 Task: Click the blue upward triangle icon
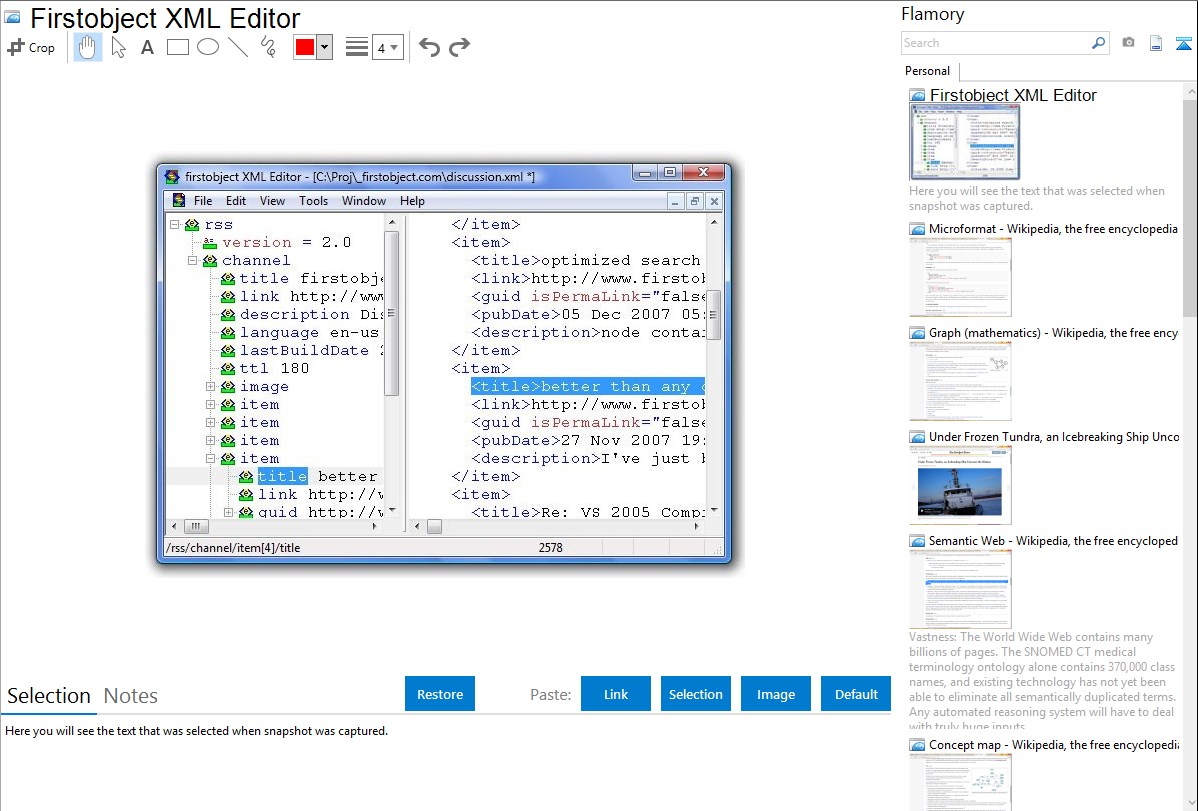click(x=1184, y=43)
